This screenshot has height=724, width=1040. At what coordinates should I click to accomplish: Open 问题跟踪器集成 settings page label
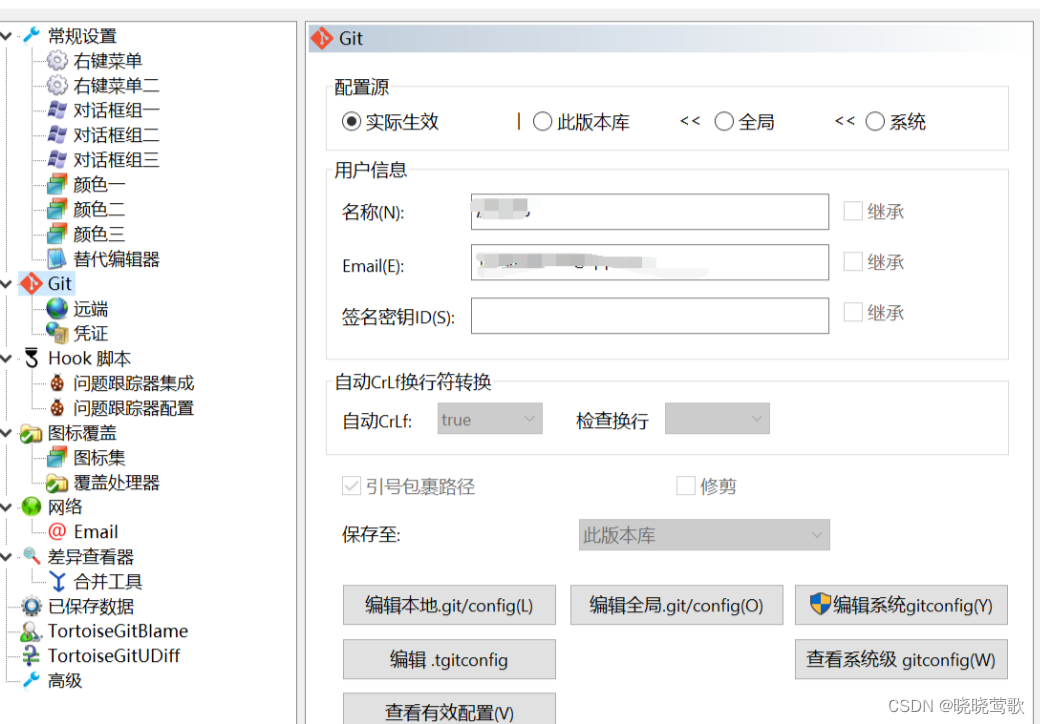pyautogui.click(x=133, y=383)
